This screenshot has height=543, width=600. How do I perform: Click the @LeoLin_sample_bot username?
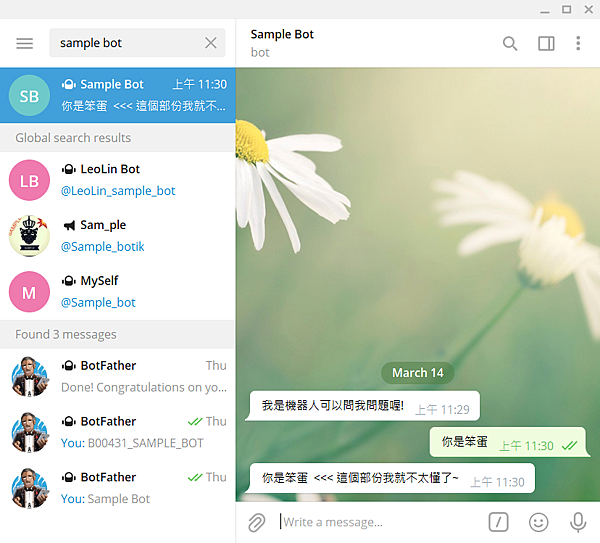click(118, 191)
